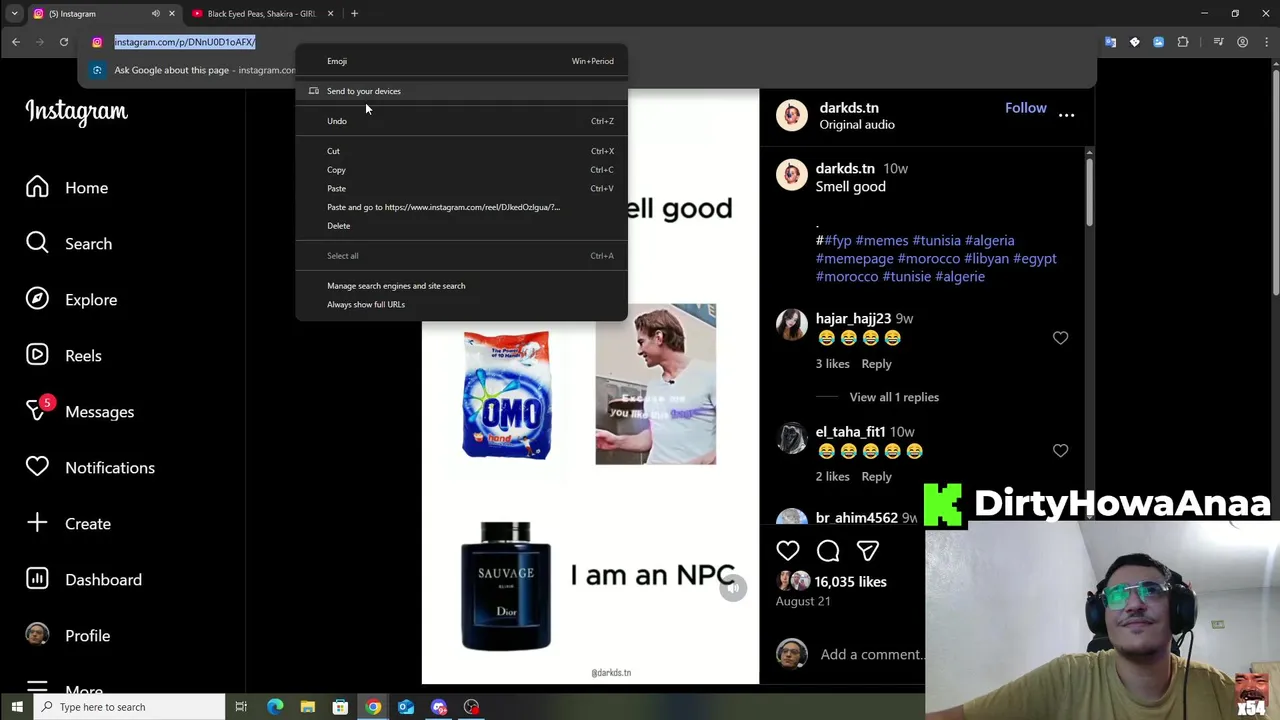Click the Instagram logo wordmark
Viewport: 1280px width, 720px height.
click(x=76, y=111)
